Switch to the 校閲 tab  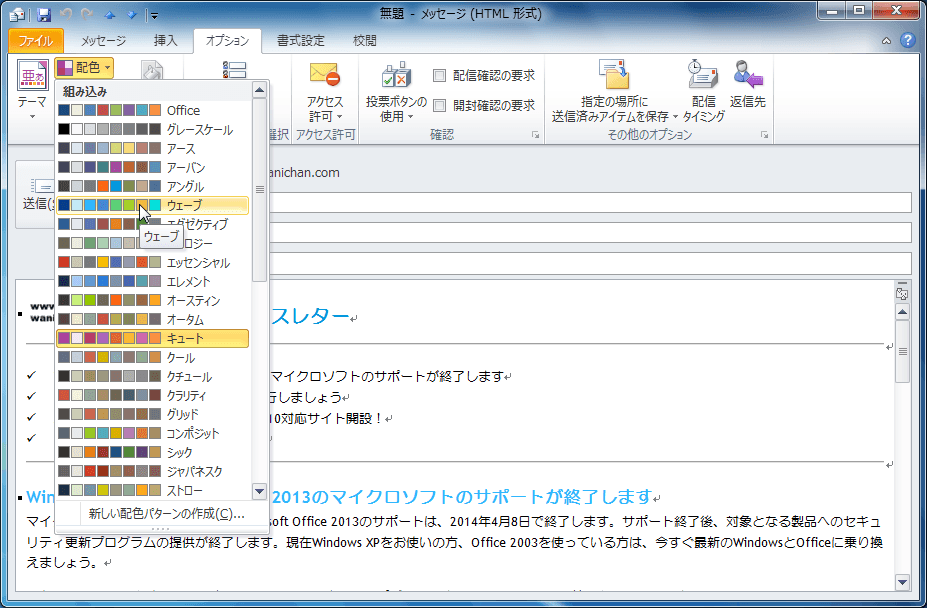point(364,40)
